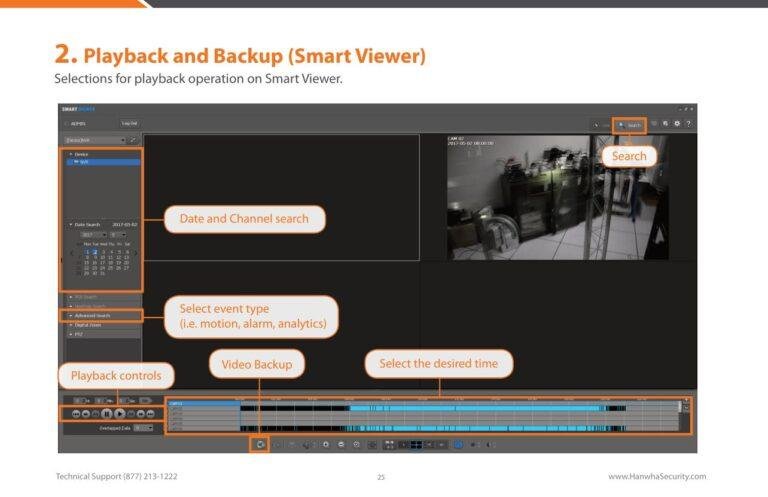Click the refresh icon beside the device dropdown

click(x=133, y=140)
